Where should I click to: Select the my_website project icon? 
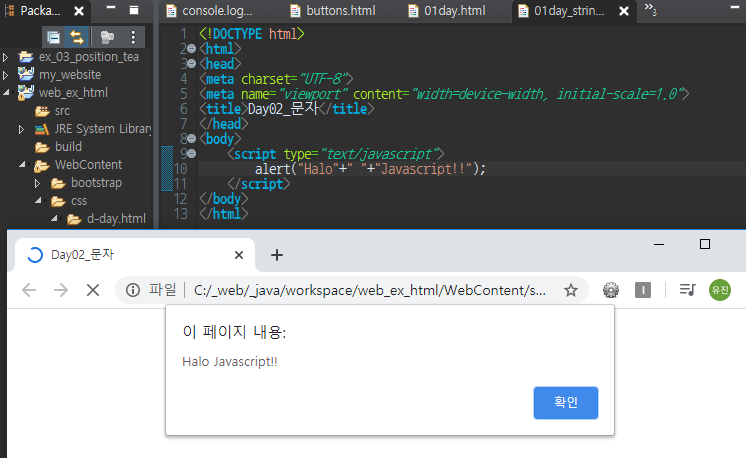[x=26, y=74]
